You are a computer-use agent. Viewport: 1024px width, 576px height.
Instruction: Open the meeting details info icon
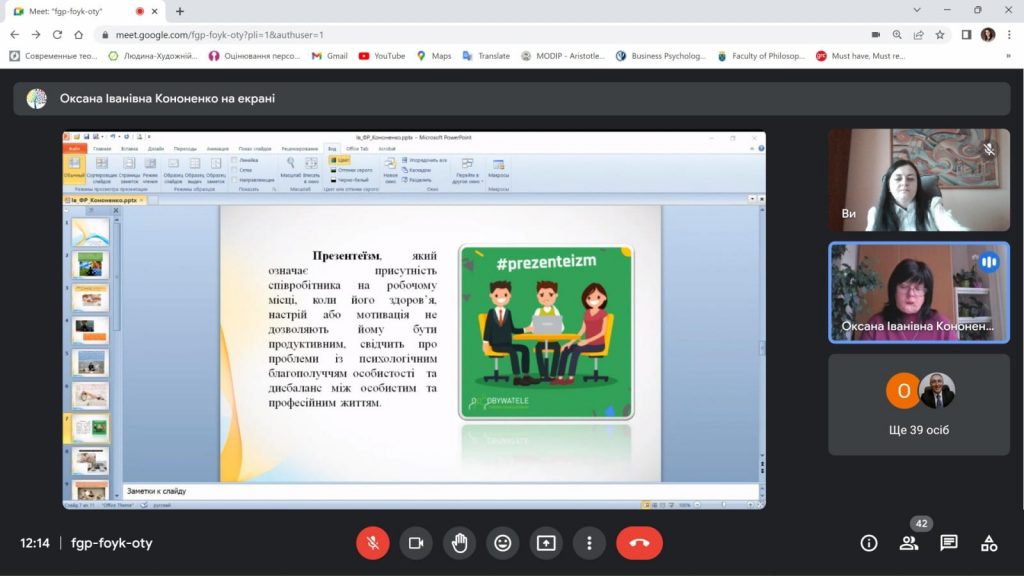point(869,543)
